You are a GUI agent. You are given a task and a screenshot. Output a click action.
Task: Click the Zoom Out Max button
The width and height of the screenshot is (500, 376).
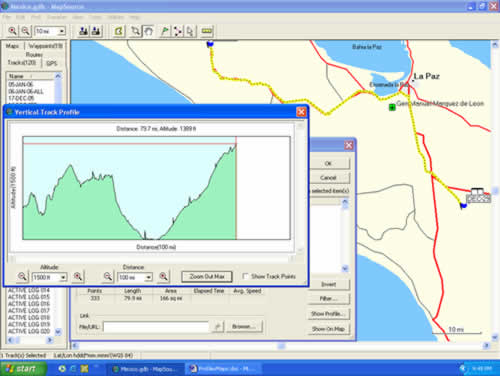tap(207, 277)
